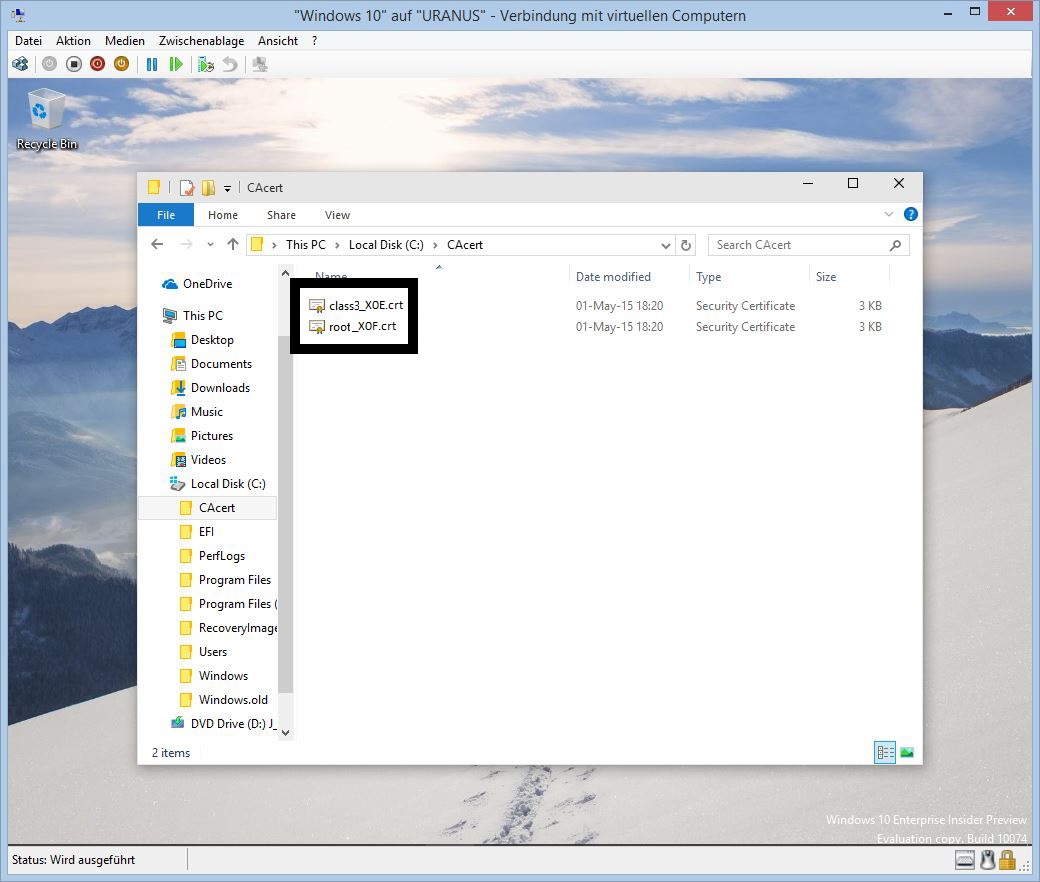Viewport: 1040px width, 882px height.
Task: Open the address bar history dropdown
Action: tap(666, 245)
